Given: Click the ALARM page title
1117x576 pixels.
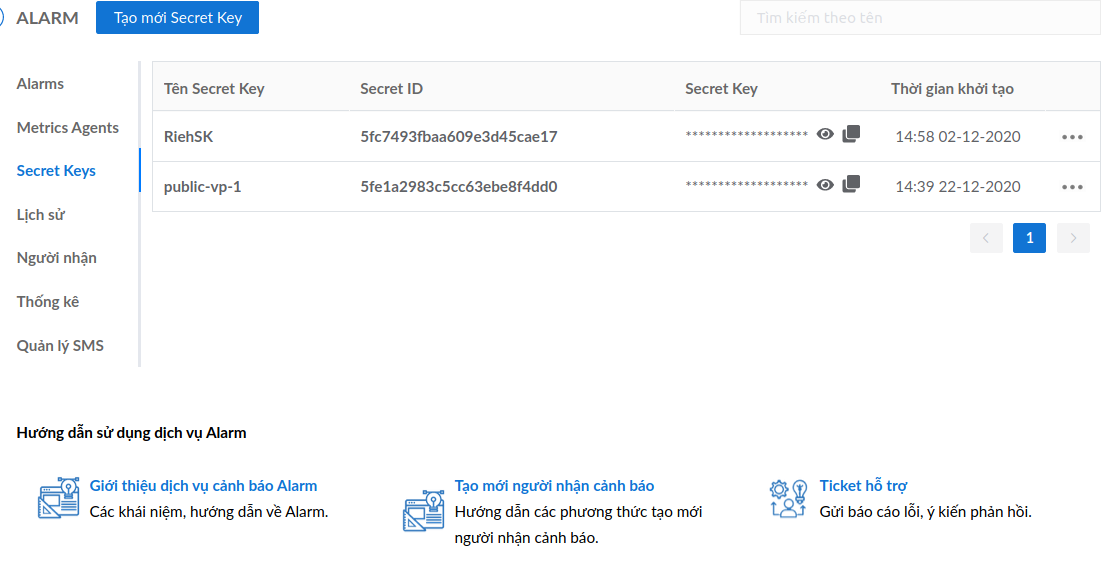Looking at the screenshot, I should 47,18.
